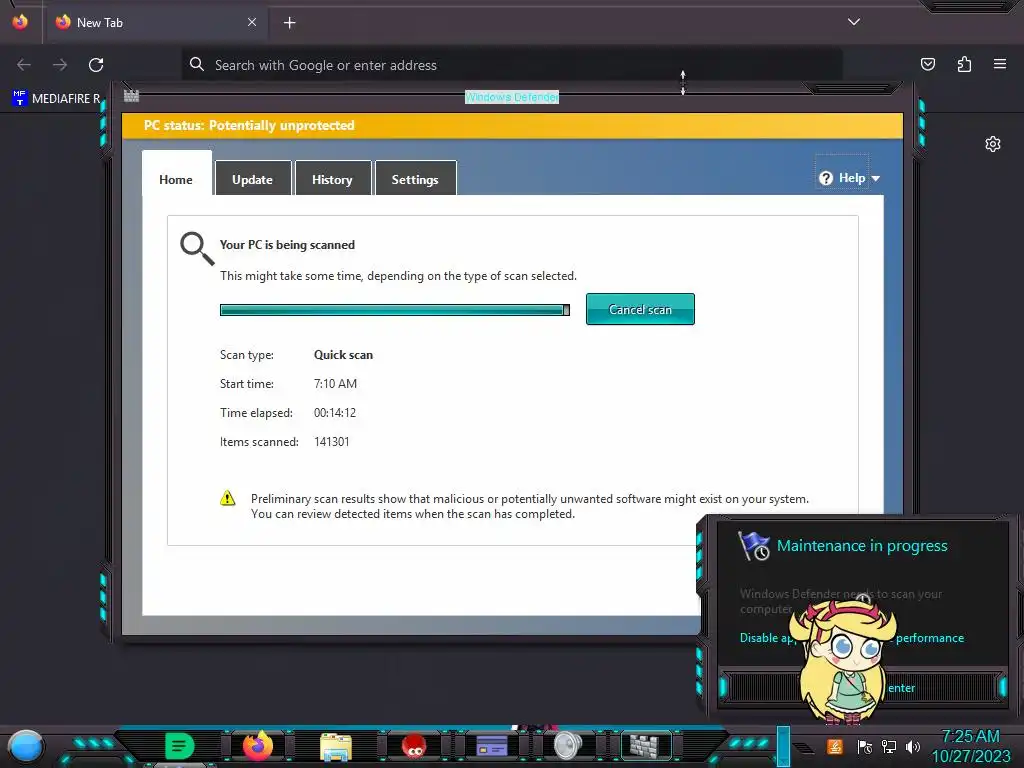Open the Firefox hamburger application menu
This screenshot has height=768, width=1024.
click(1000, 64)
